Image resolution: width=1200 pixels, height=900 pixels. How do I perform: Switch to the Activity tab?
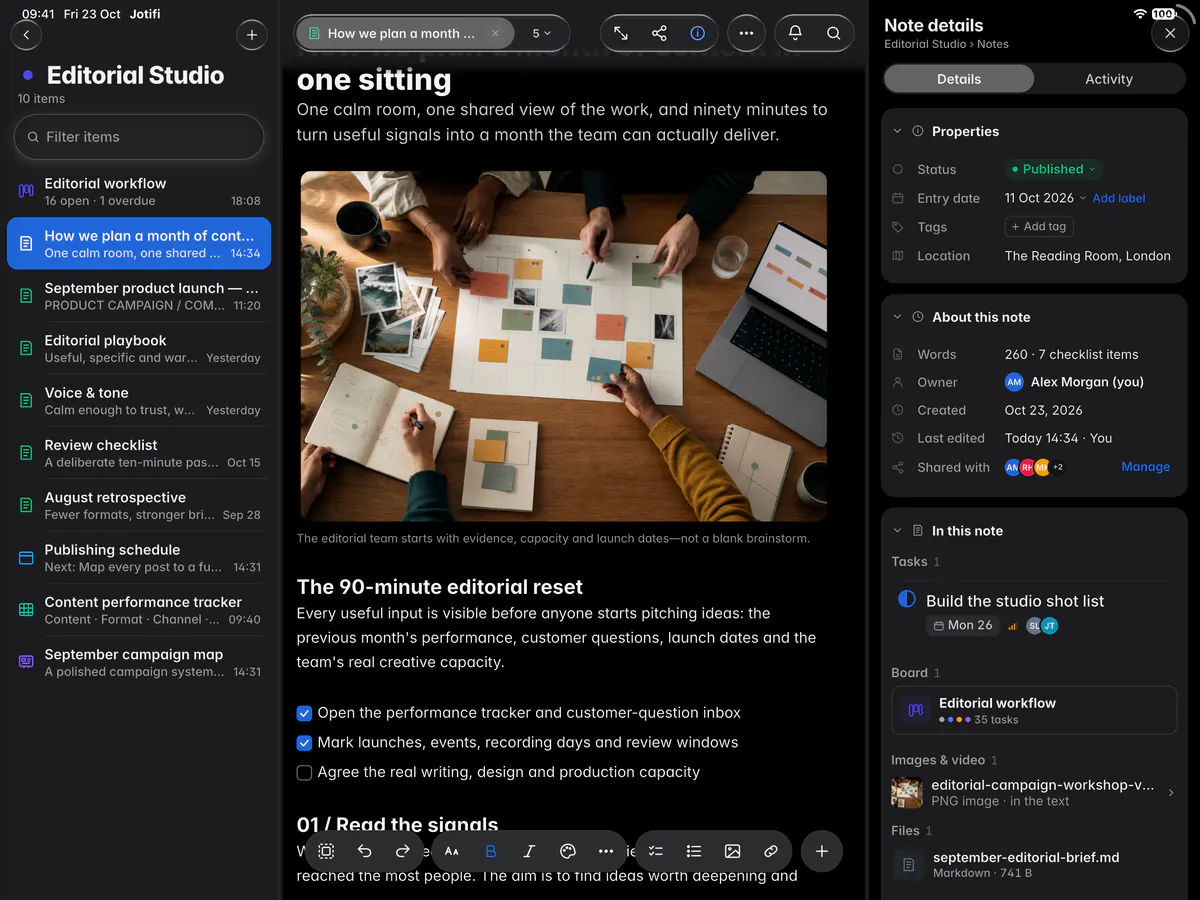coord(1109,79)
